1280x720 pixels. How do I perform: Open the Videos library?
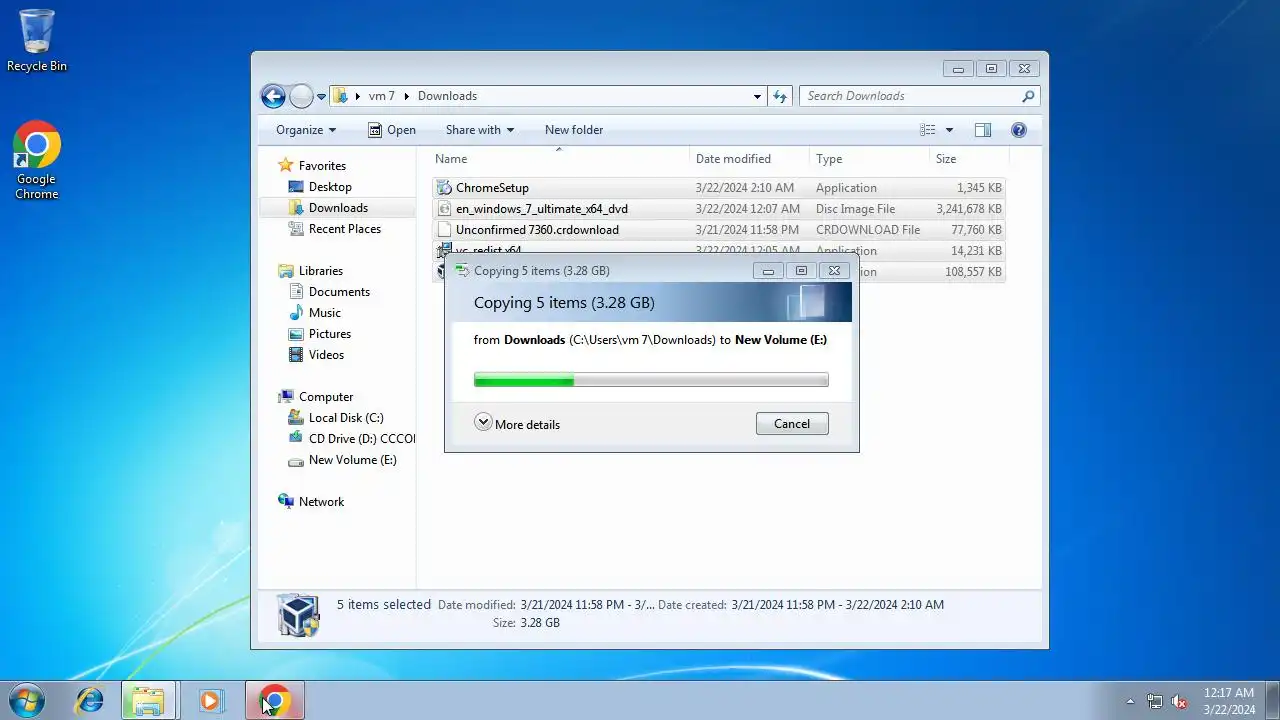(x=326, y=355)
